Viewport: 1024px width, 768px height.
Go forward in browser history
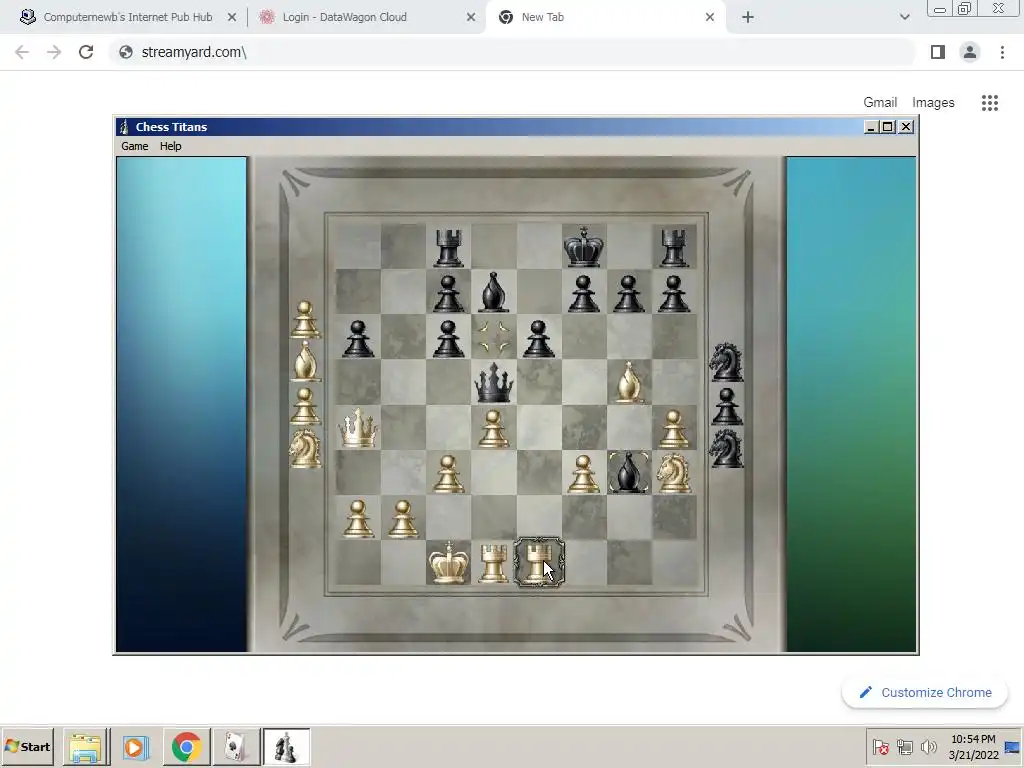(54, 52)
